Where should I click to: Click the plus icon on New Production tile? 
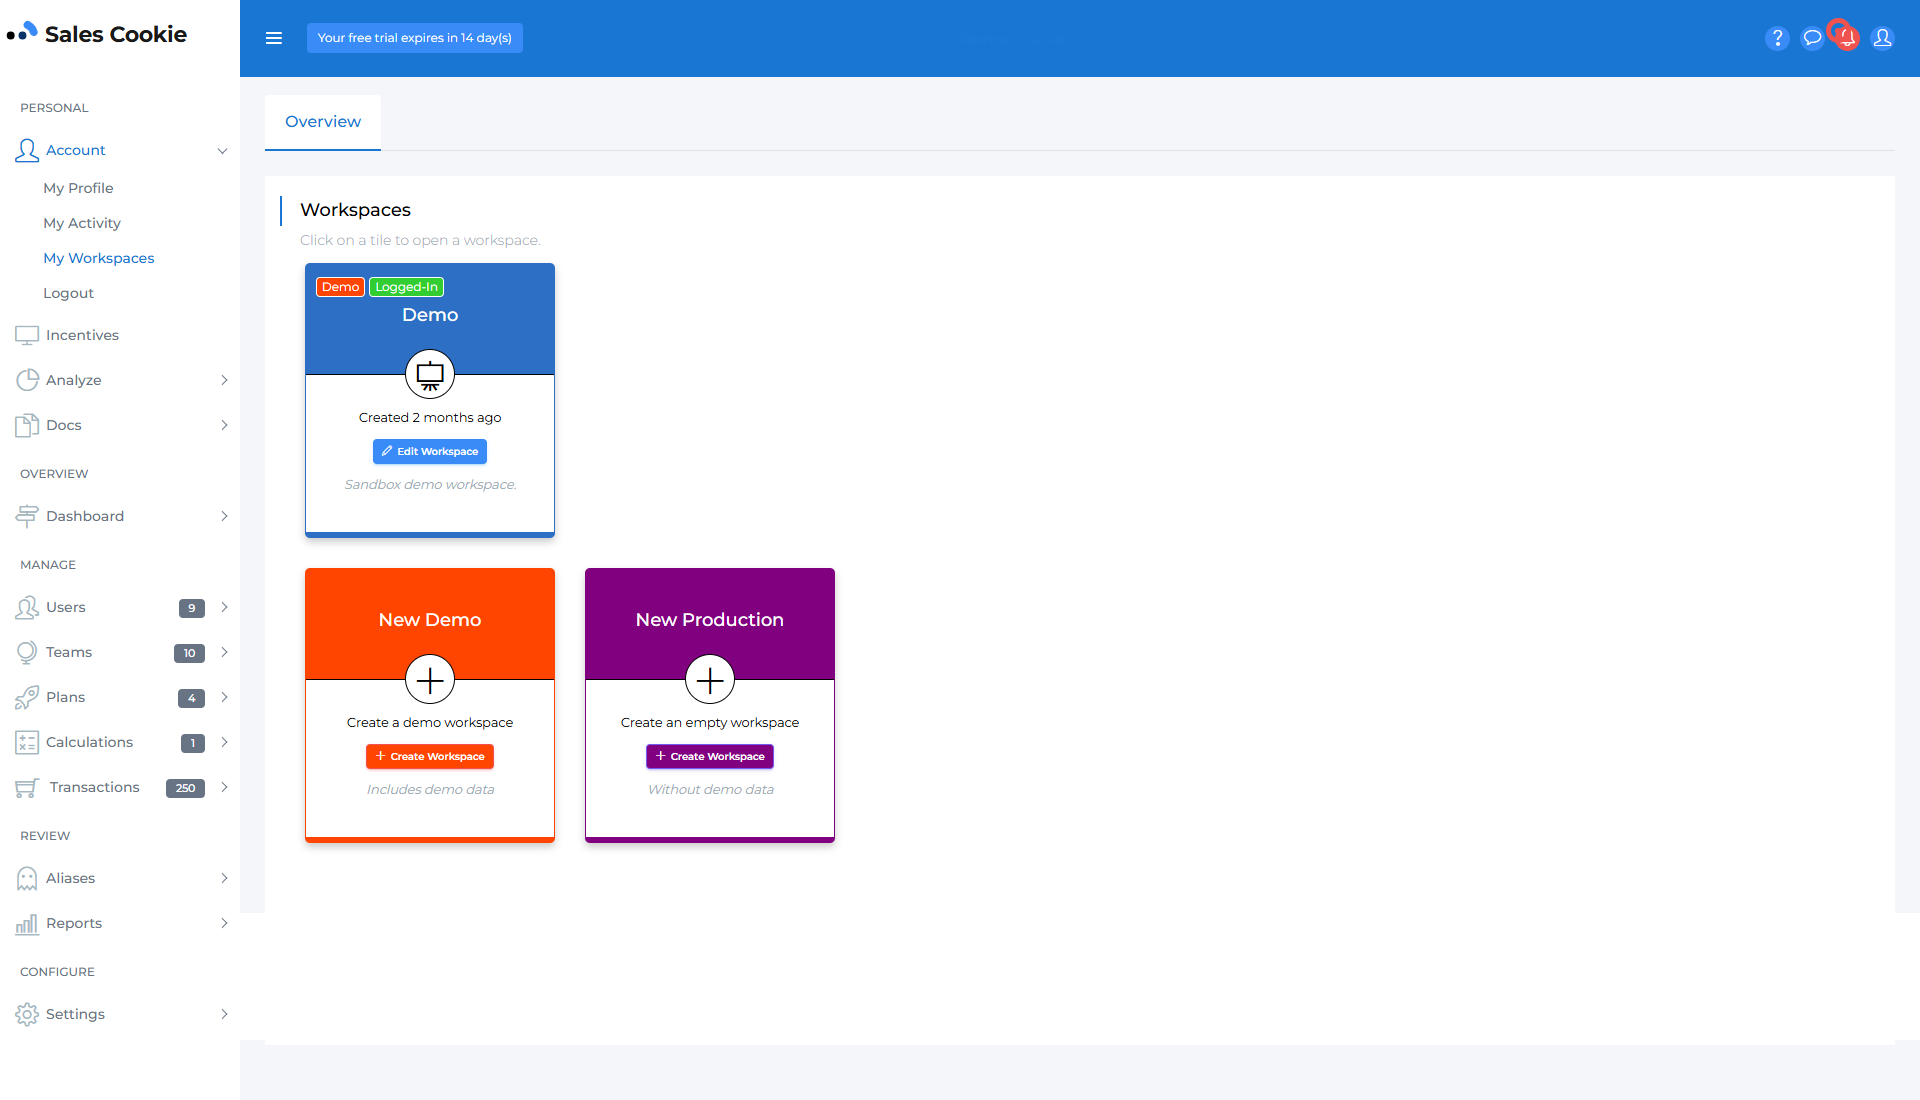(710, 680)
